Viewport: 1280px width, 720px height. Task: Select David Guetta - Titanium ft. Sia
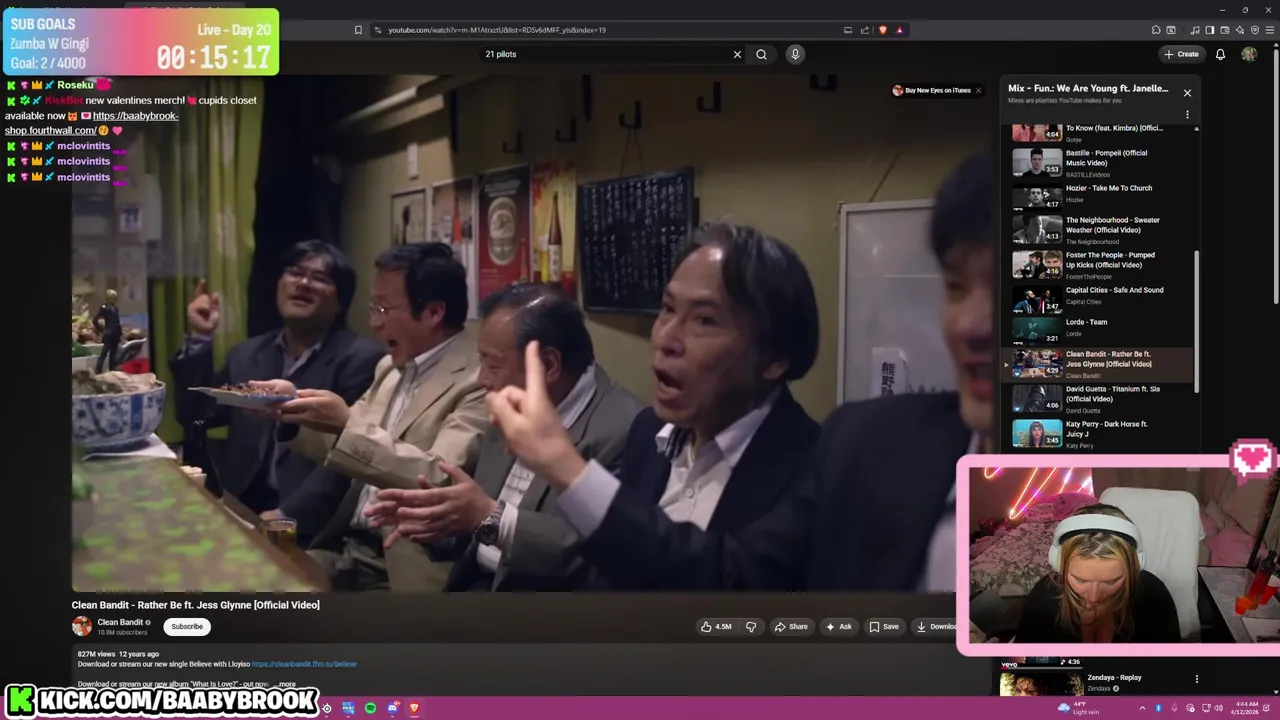coord(1100,398)
